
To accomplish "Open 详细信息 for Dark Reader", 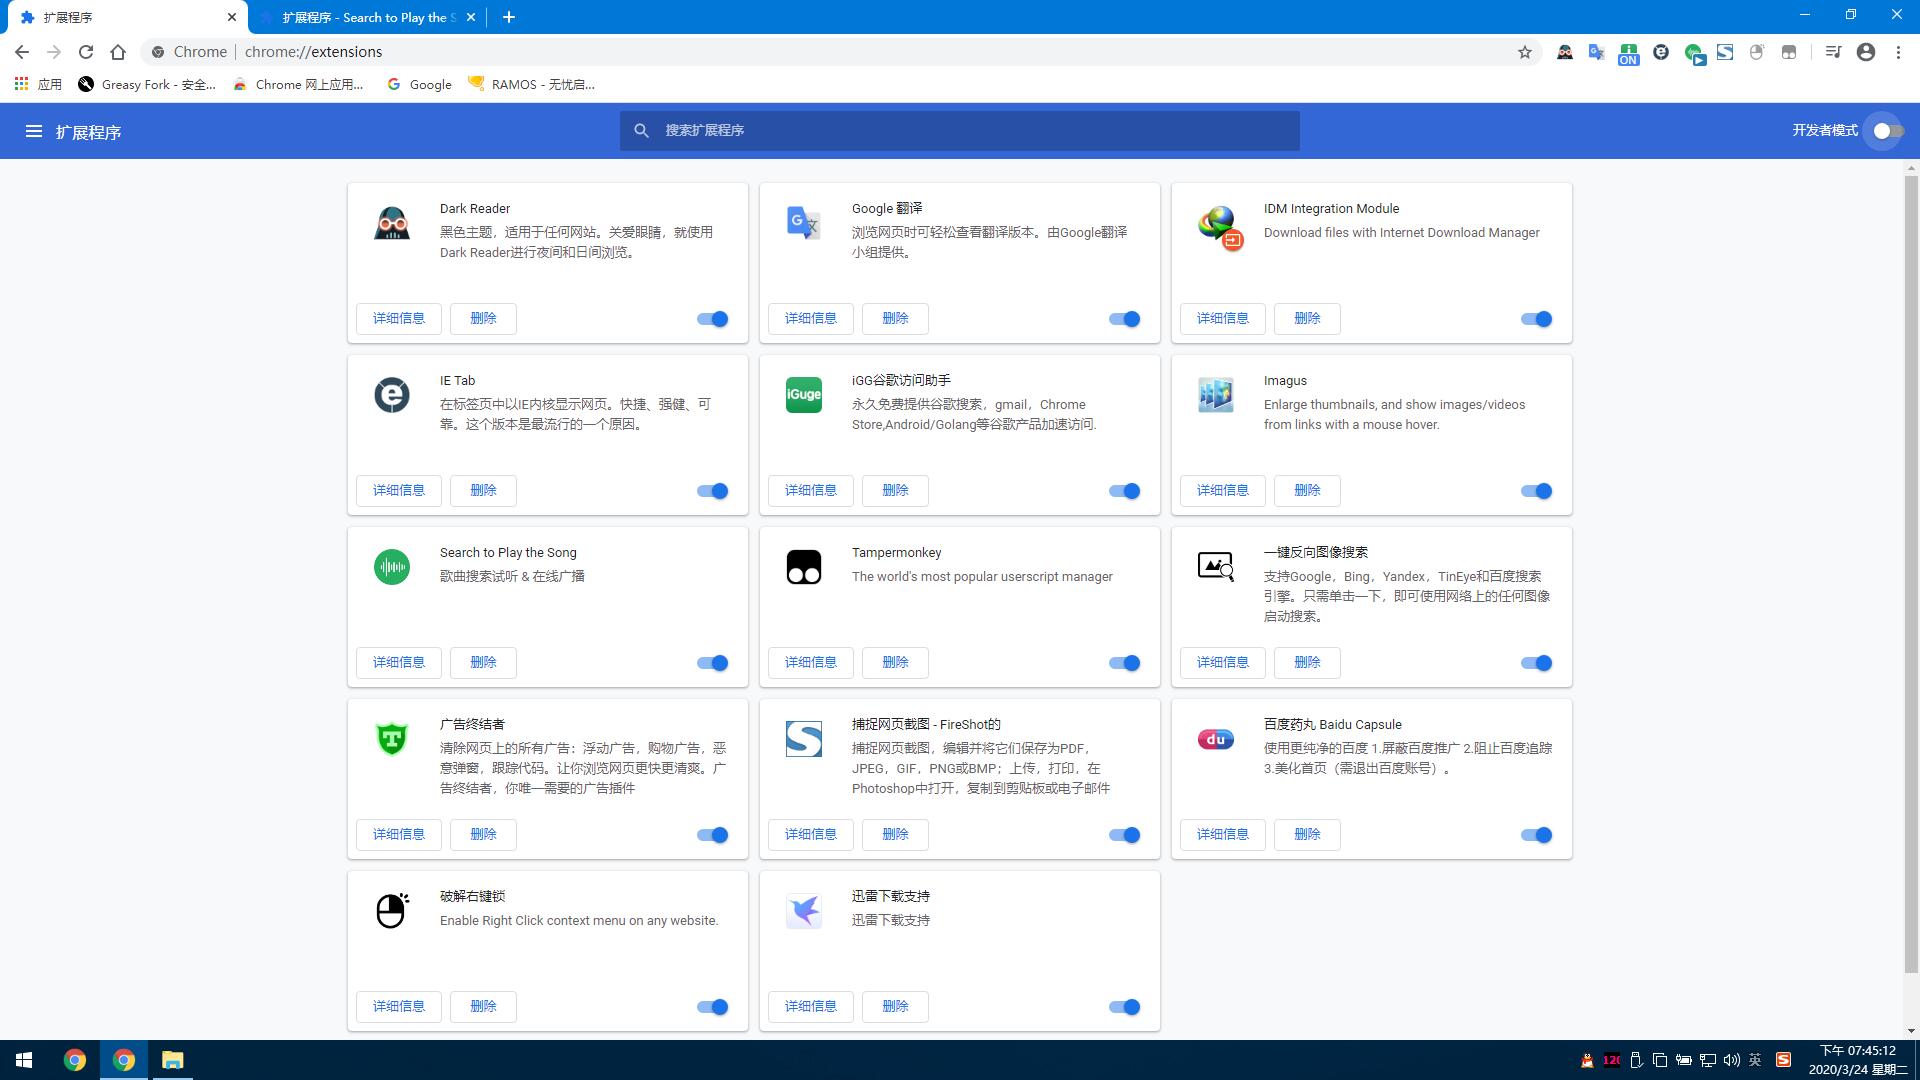I will click(x=399, y=319).
